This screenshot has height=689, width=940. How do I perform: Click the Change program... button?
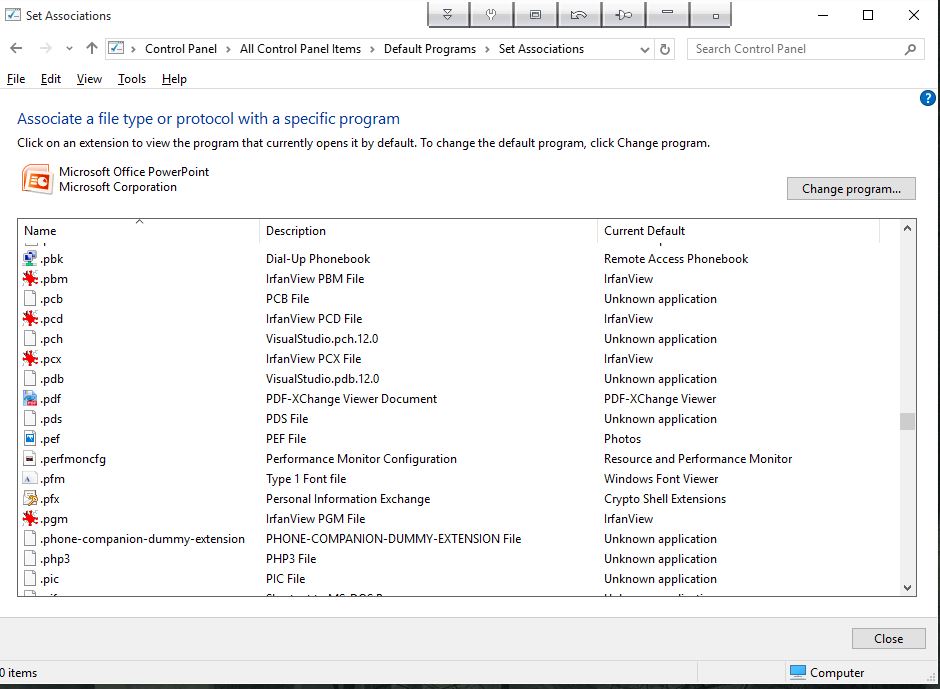(x=851, y=189)
